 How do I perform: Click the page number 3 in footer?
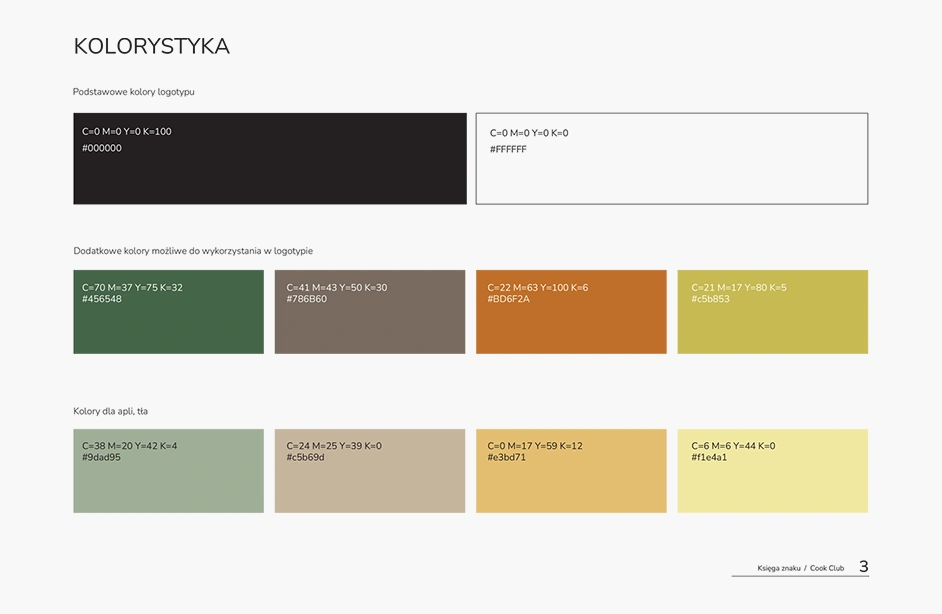pyautogui.click(x=863, y=567)
